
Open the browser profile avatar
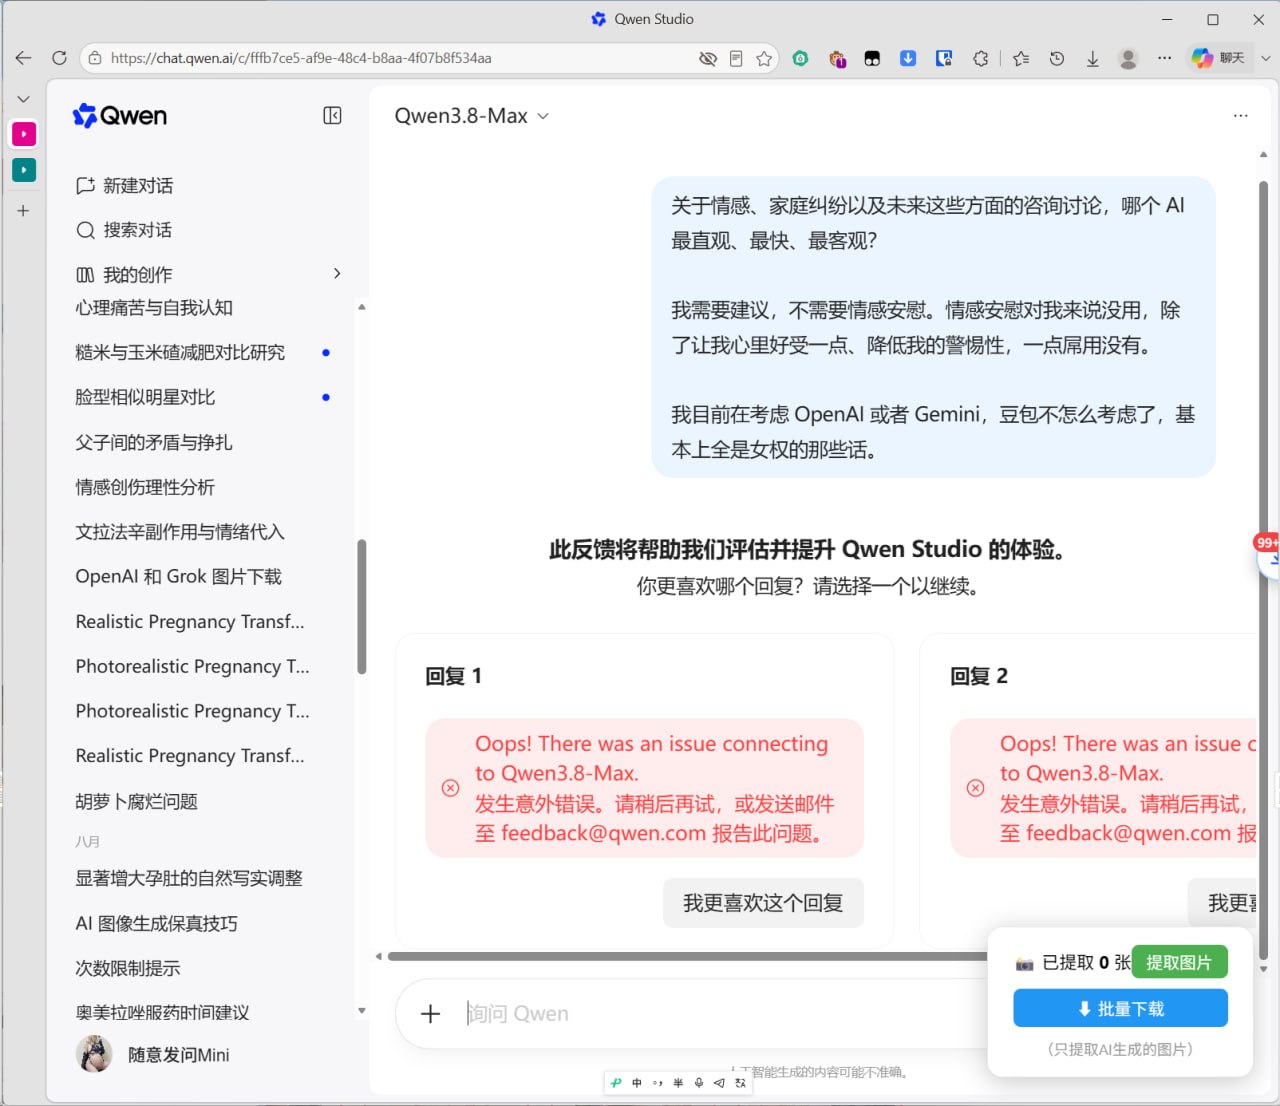point(1128,58)
